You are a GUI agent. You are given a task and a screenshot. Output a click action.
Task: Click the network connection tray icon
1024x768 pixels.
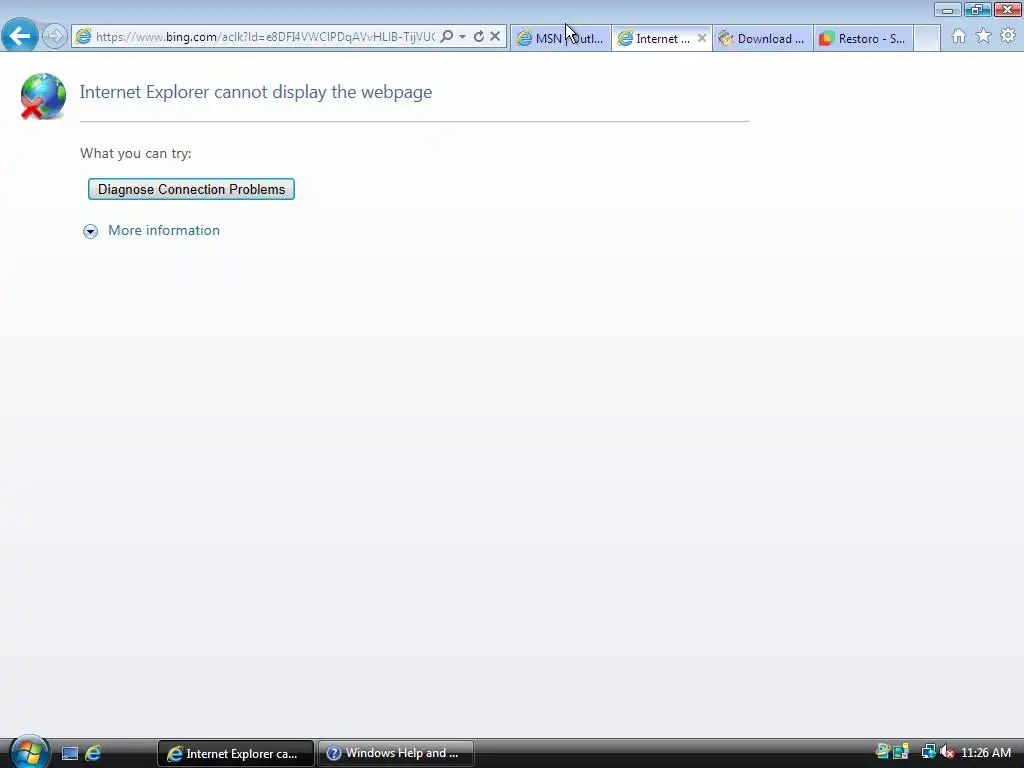point(928,753)
